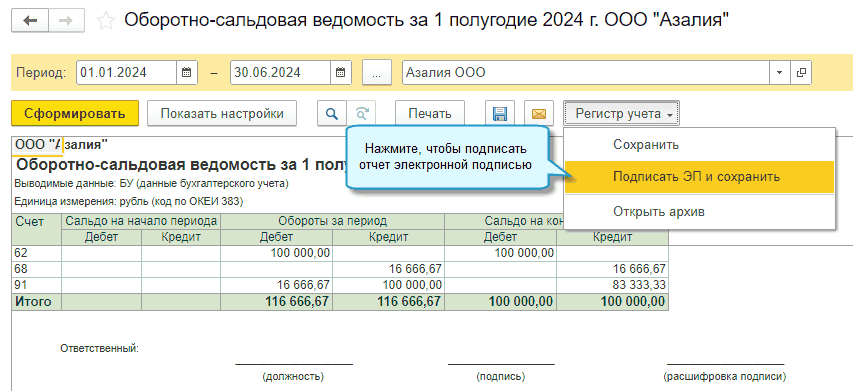Open period selection with the ellipsis button
This screenshot has width=853, height=391.
pyautogui.click(x=376, y=72)
